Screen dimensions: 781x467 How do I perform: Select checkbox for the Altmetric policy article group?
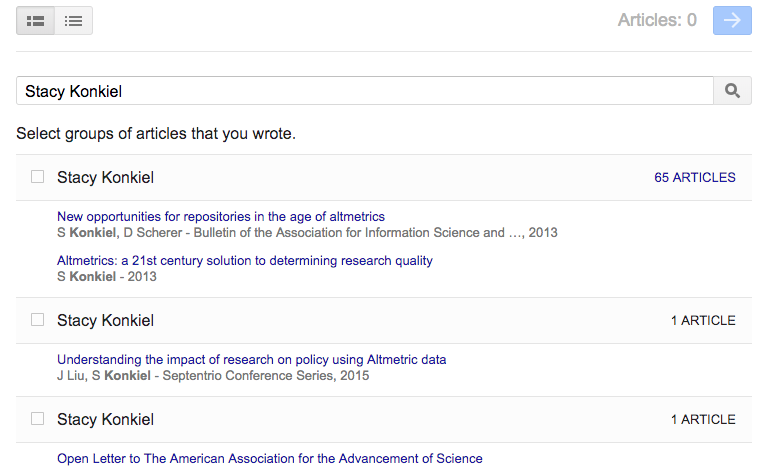[x=37, y=320]
